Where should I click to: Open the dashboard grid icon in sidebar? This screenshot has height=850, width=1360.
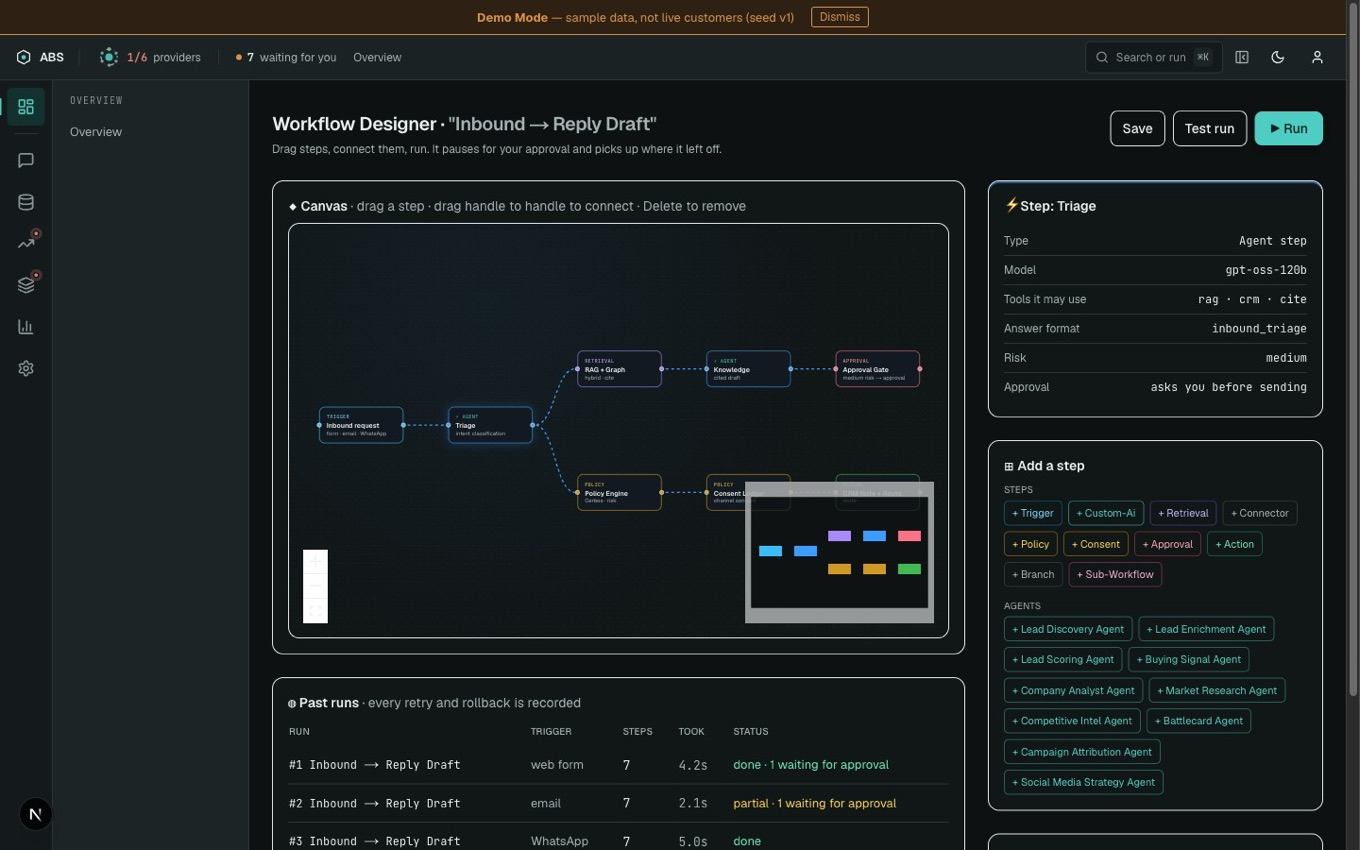(x=26, y=107)
